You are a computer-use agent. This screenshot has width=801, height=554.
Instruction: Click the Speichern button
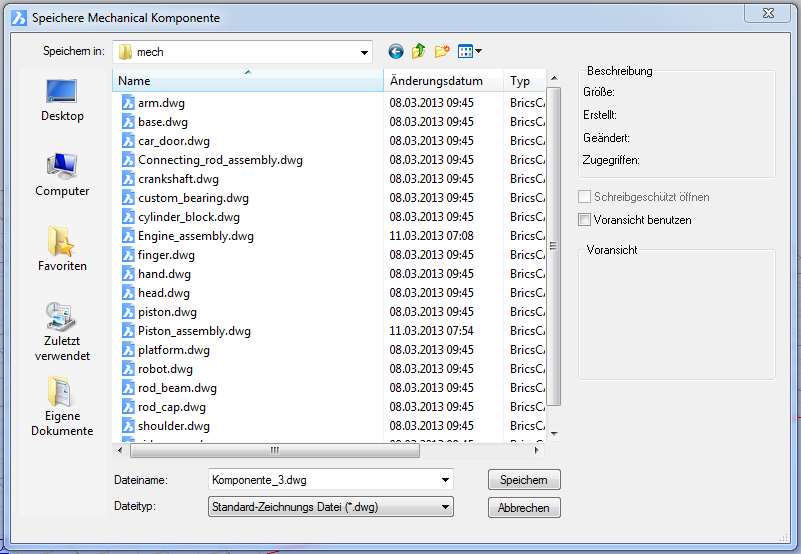[x=524, y=480]
